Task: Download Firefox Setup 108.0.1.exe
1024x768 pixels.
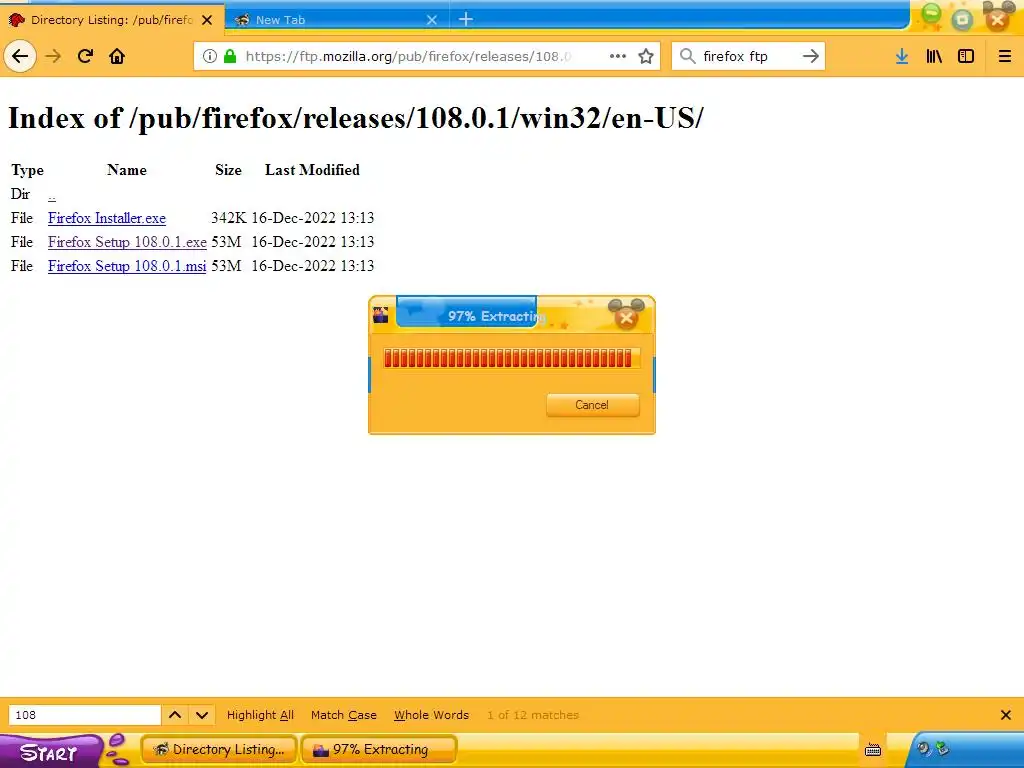Action: 127,242
